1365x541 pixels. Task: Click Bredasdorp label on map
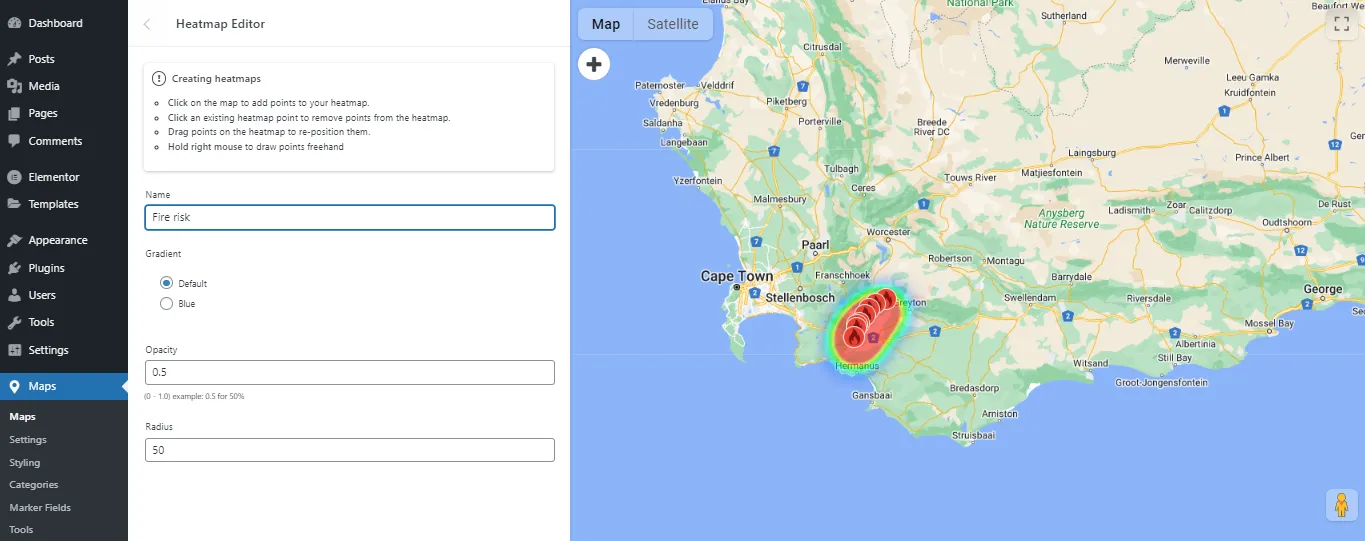click(974, 387)
